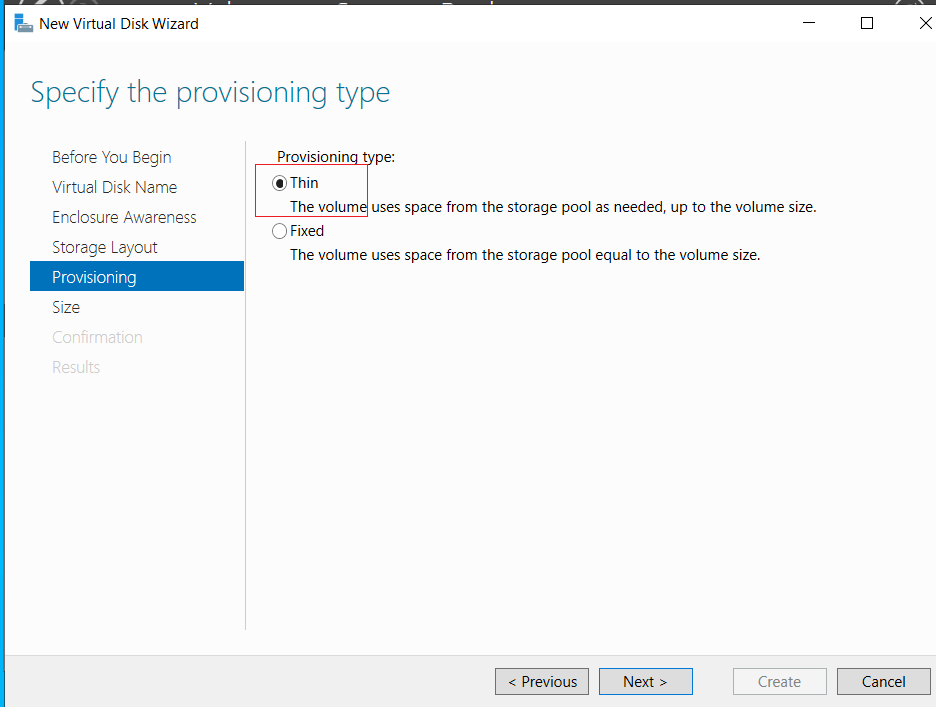Open the Enclosure Awareness step
Screen dimensions: 936x707
point(124,217)
